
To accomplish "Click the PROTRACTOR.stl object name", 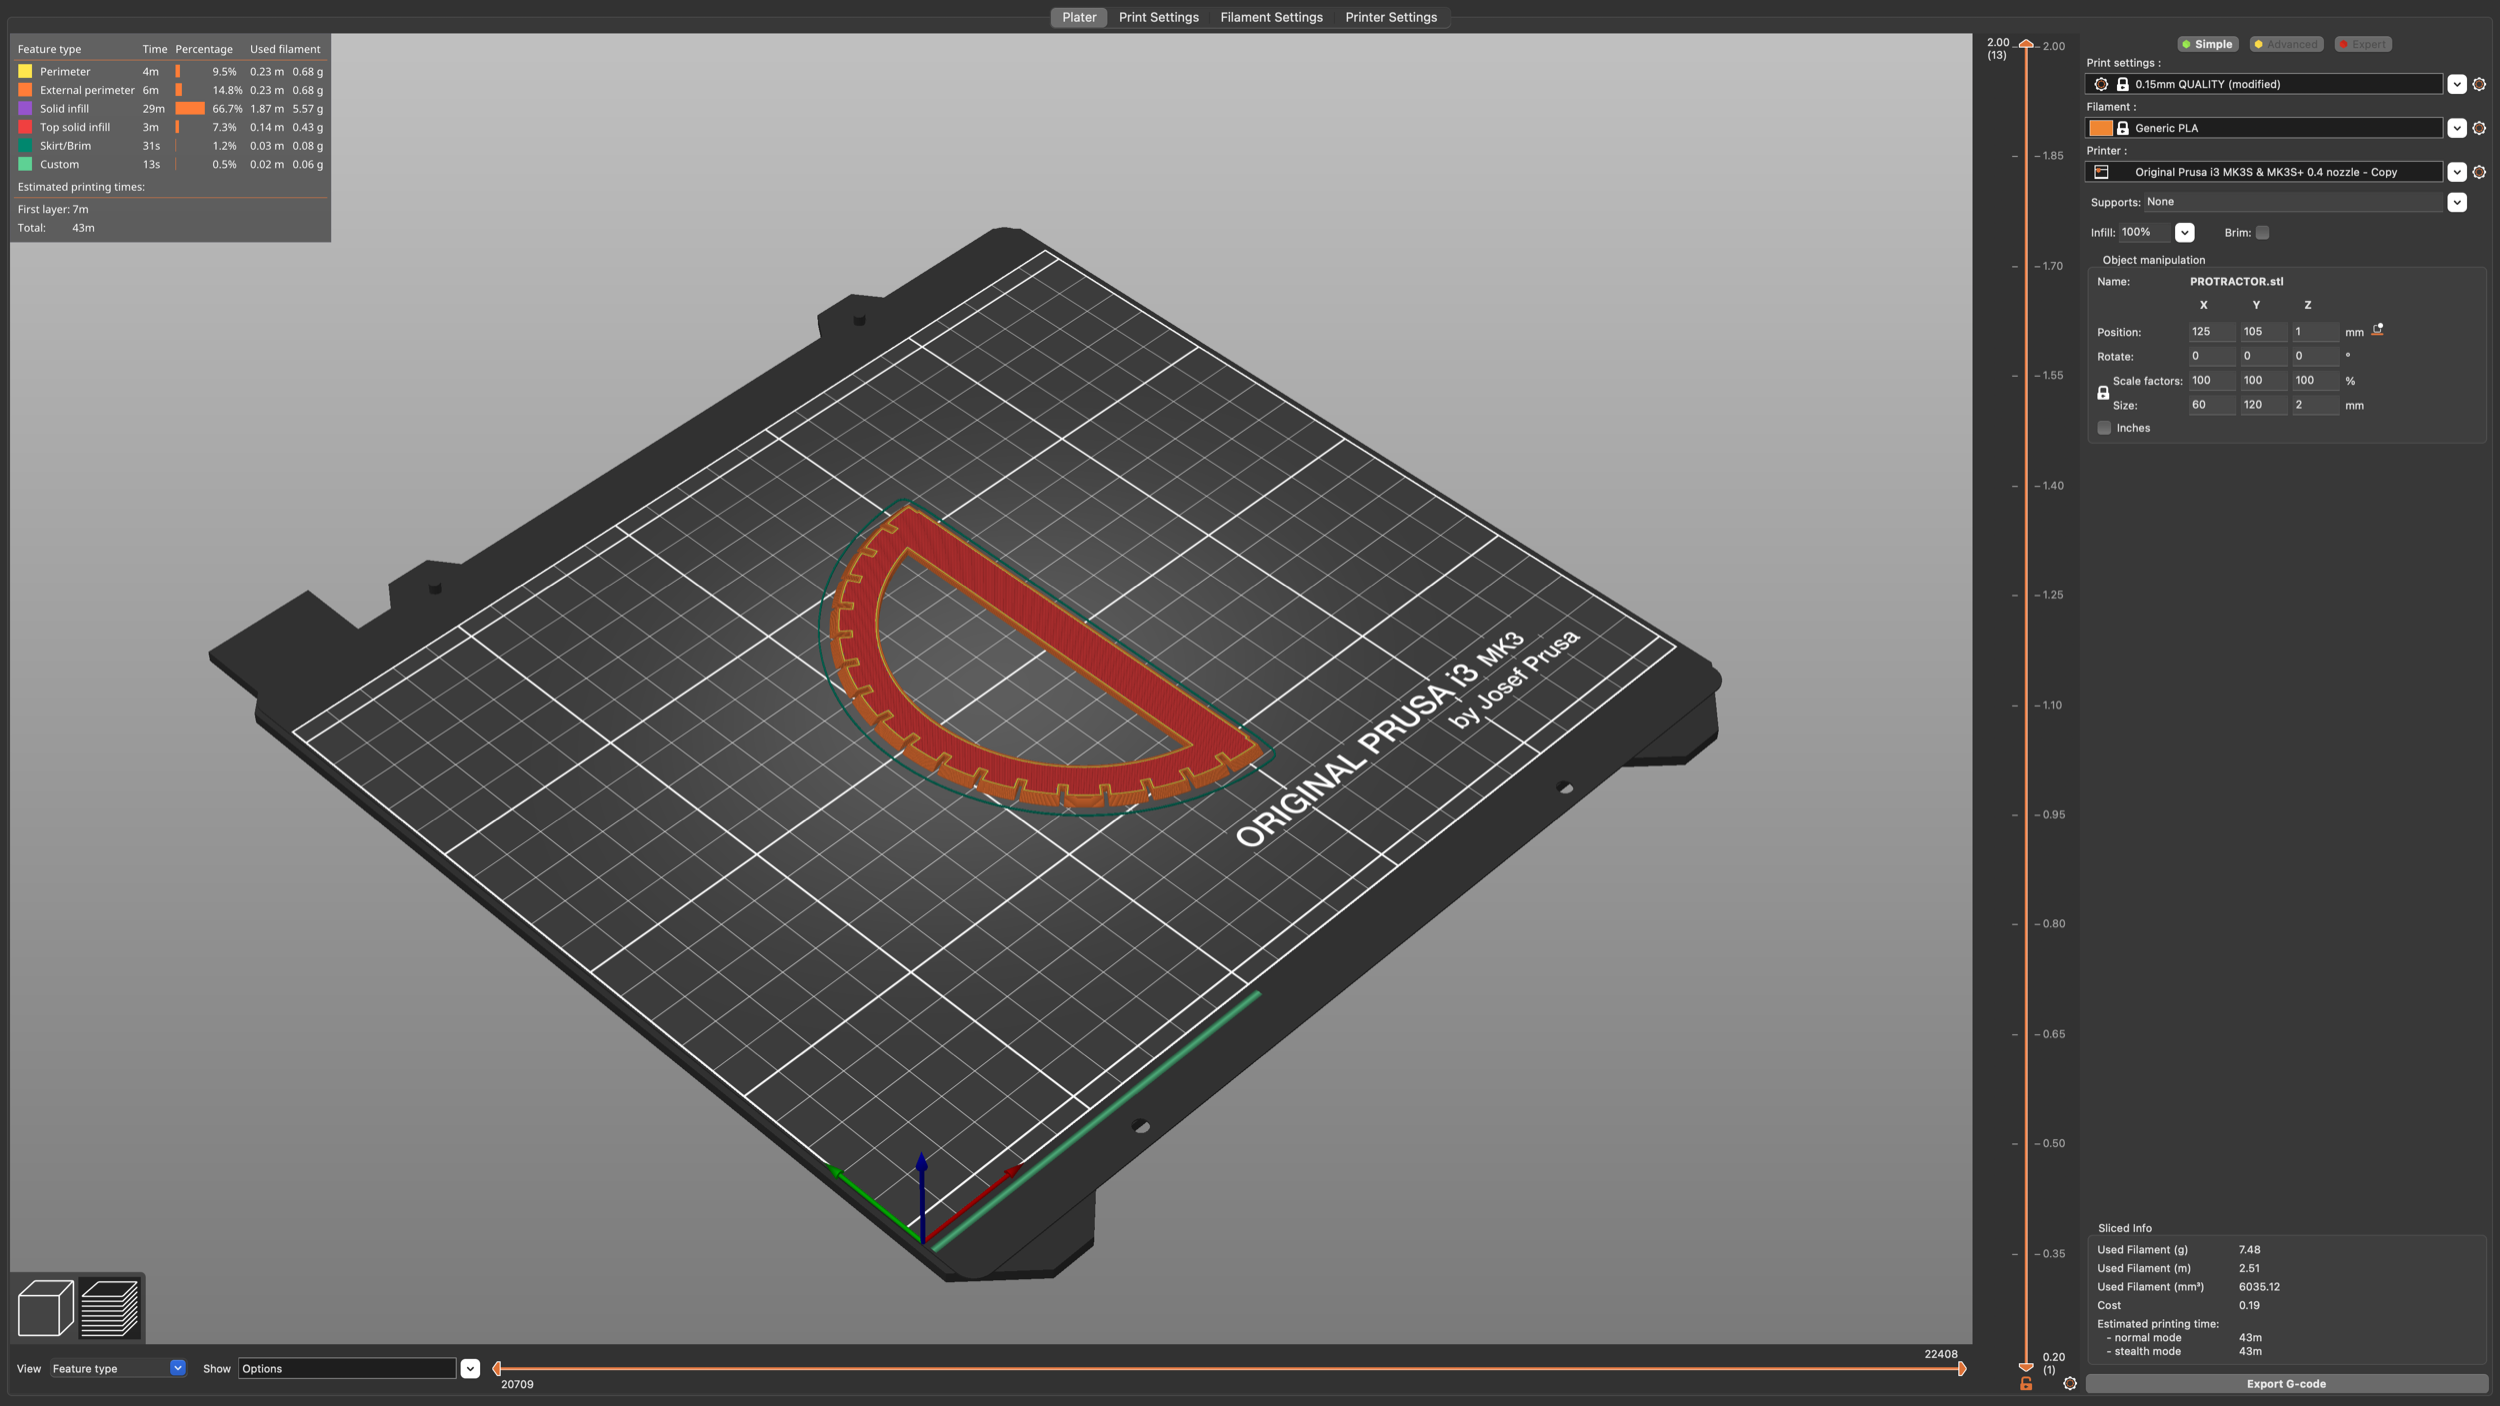I will [2236, 281].
